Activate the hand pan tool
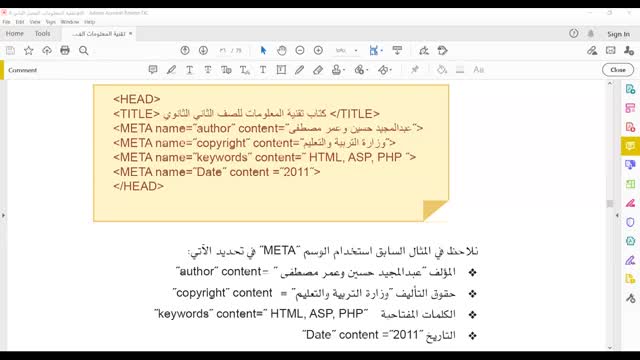Screen dimensions: 640x360 pos(282,51)
